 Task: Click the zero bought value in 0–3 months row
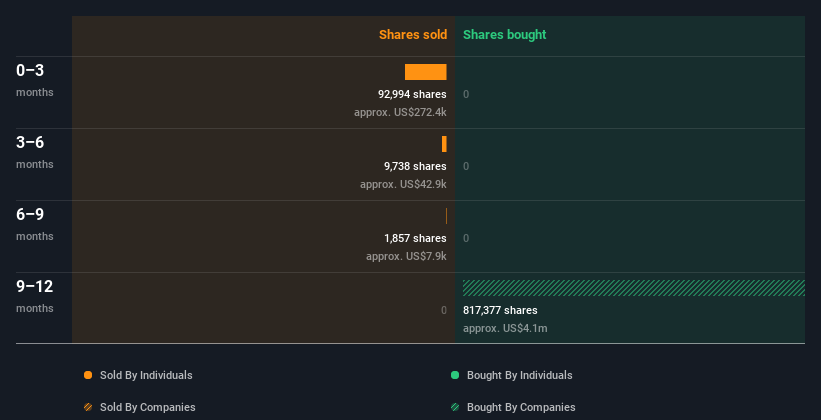pyautogui.click(x=466, y=94)
